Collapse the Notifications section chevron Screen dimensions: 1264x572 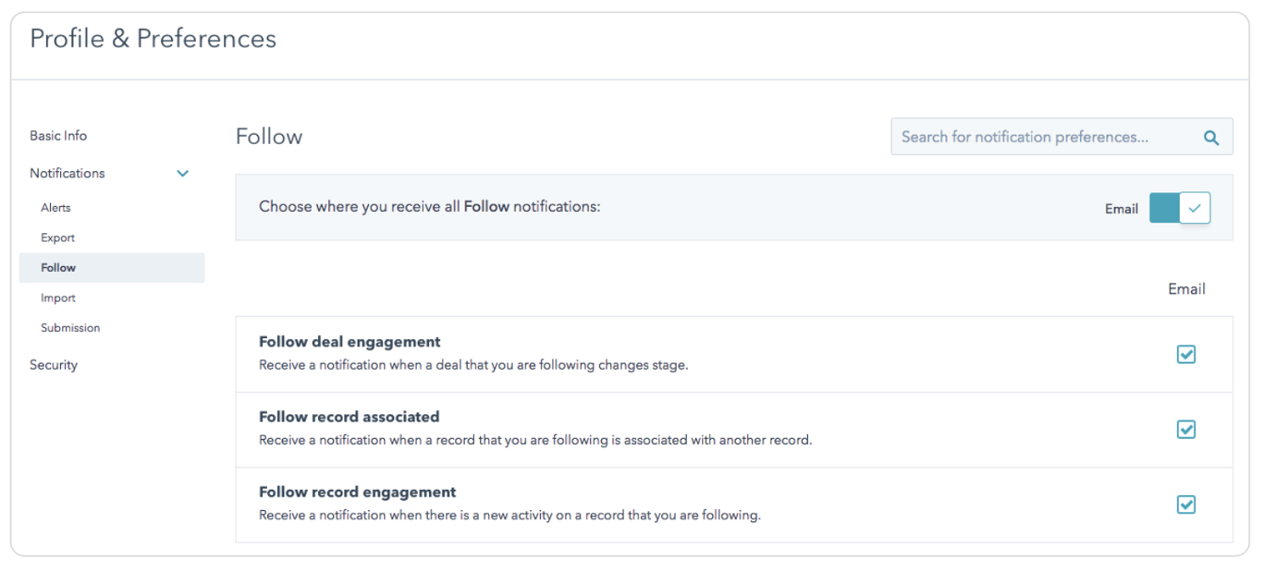[183, 174]
